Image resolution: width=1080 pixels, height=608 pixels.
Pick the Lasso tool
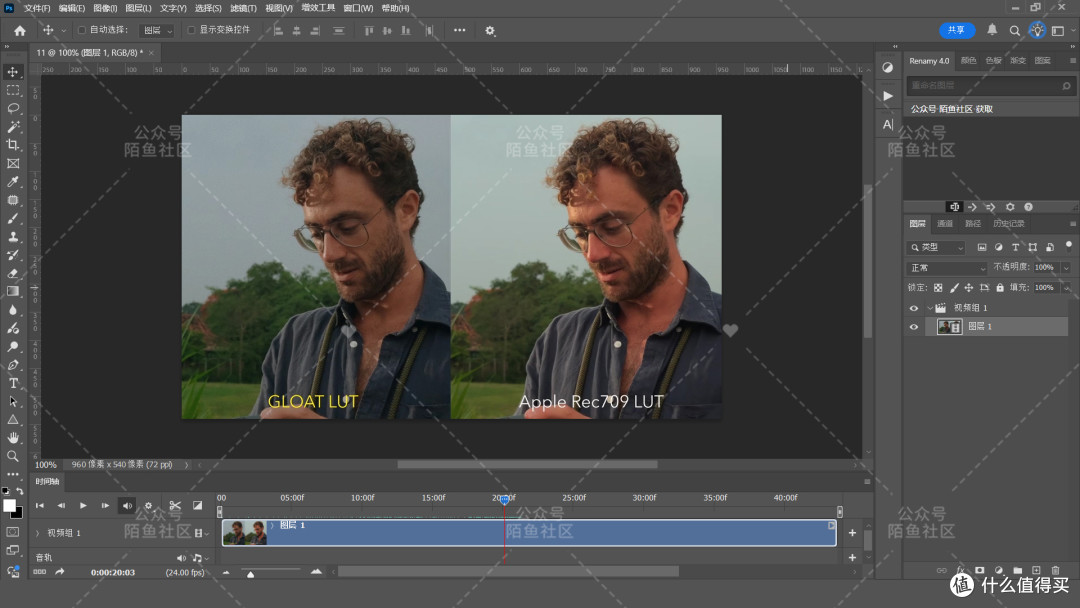[x=13, y=108]
